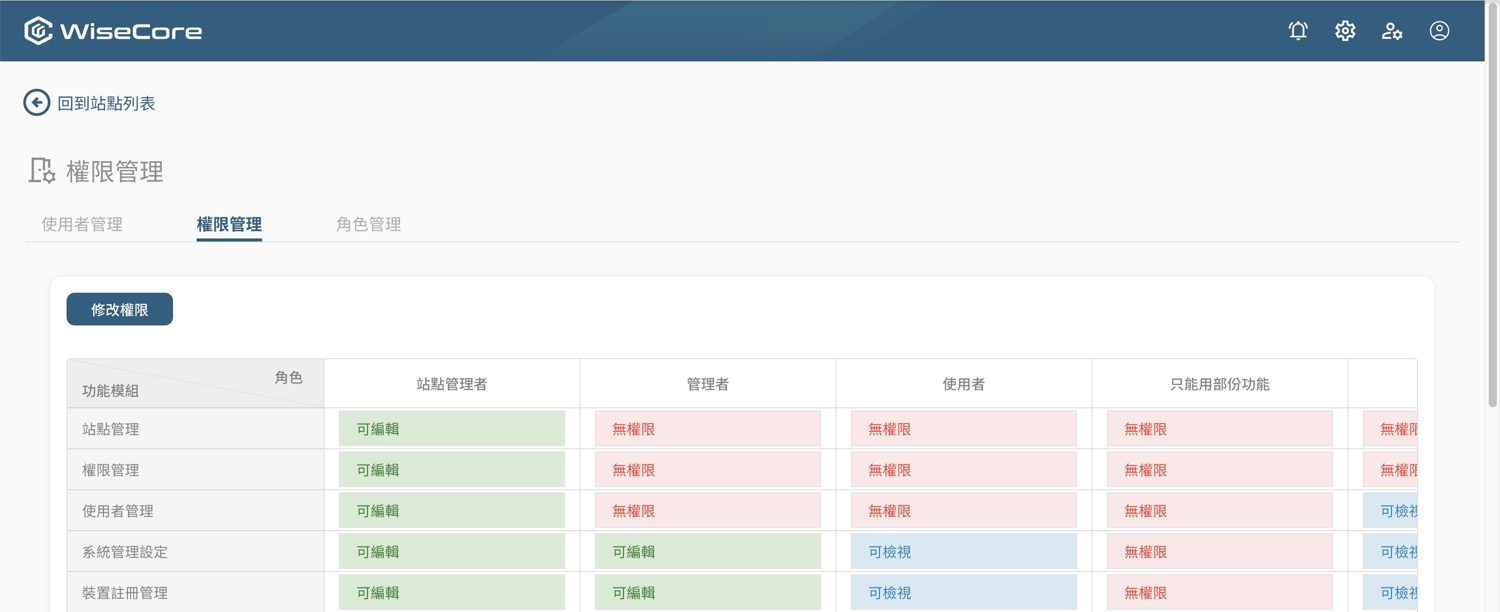Click 無權限 for 管理者 in 權限管理 row

point(708,470)
